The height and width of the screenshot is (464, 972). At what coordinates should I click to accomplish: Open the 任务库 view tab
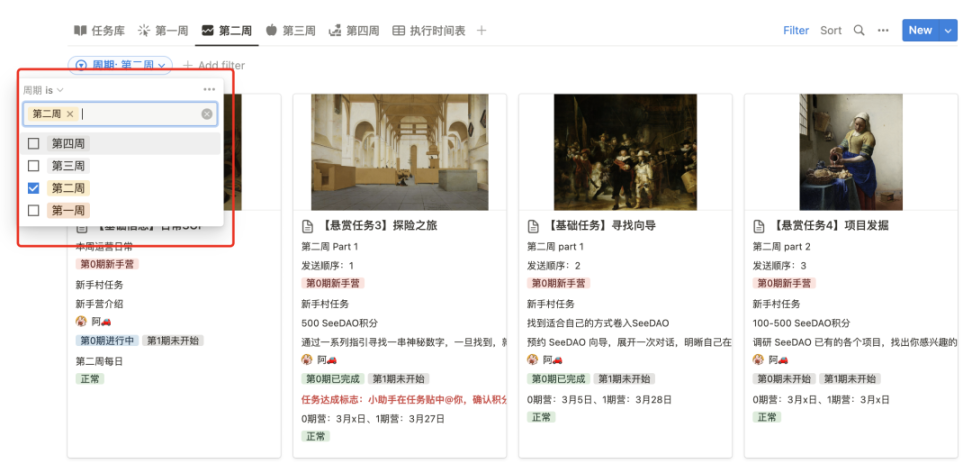(100, 30)
